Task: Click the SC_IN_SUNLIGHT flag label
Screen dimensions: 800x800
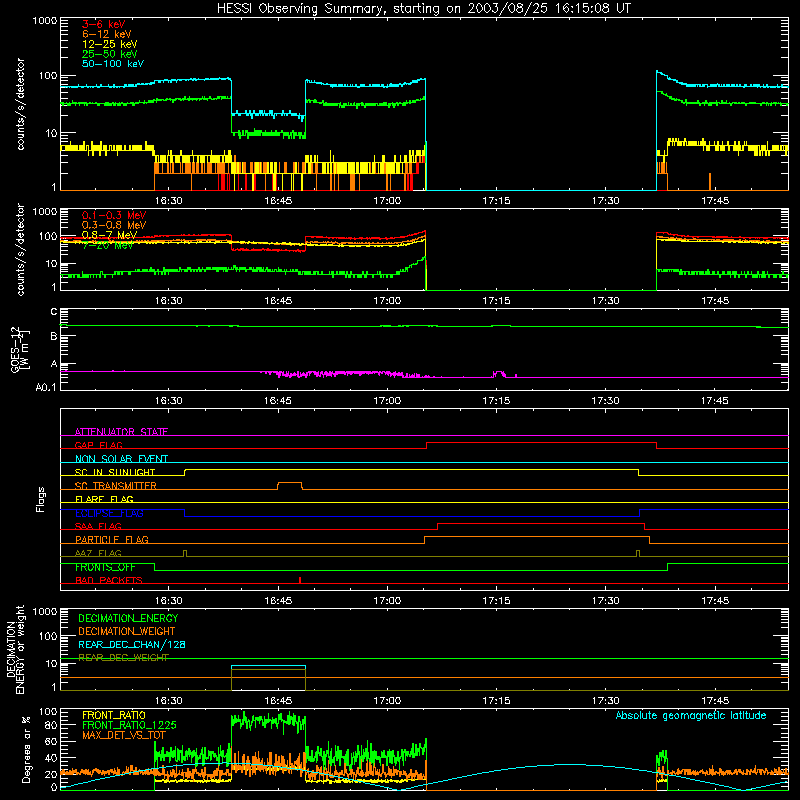Action: coord(115,472)
